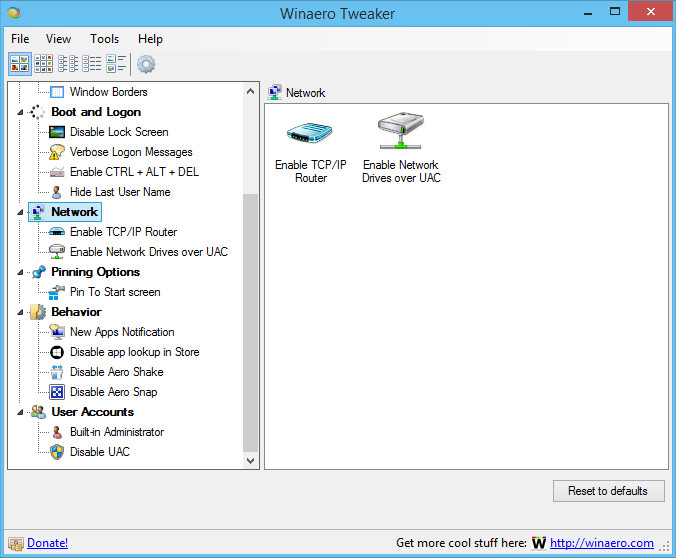Click the Reset to defaults button
The image size is (676, 558).
coord(608,491)
